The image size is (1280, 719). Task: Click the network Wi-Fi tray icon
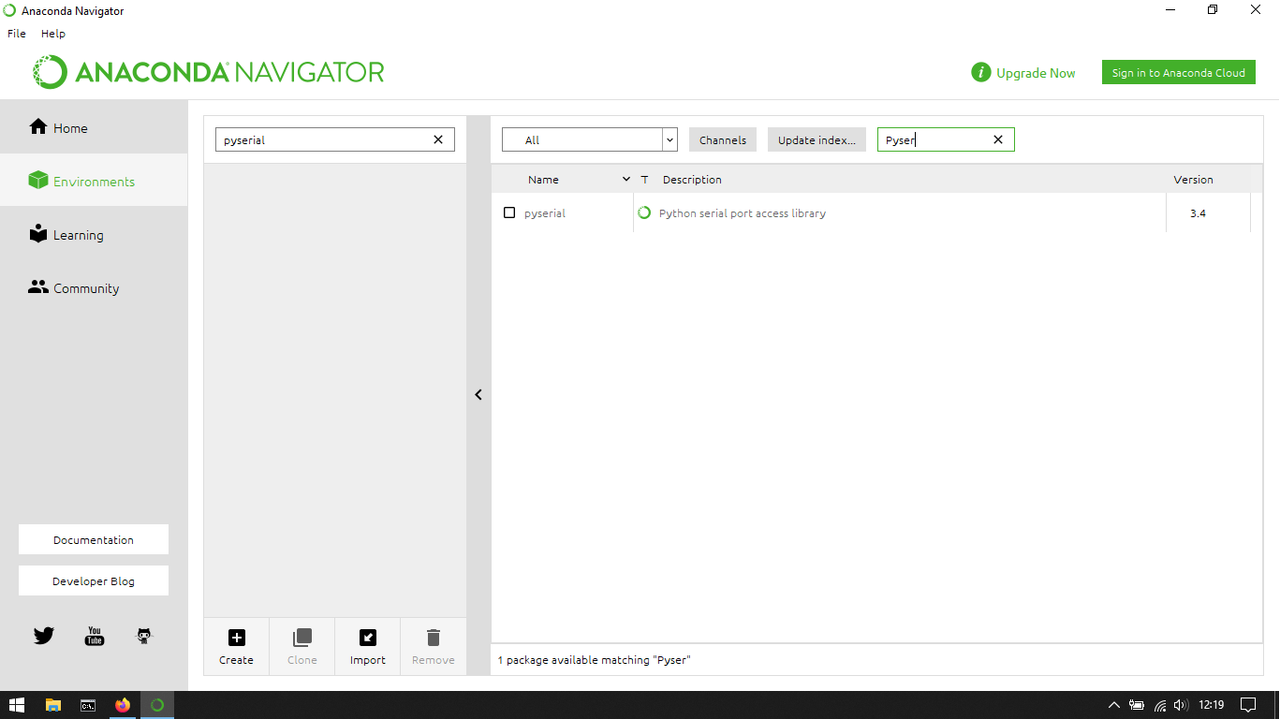click(1160, 705)
